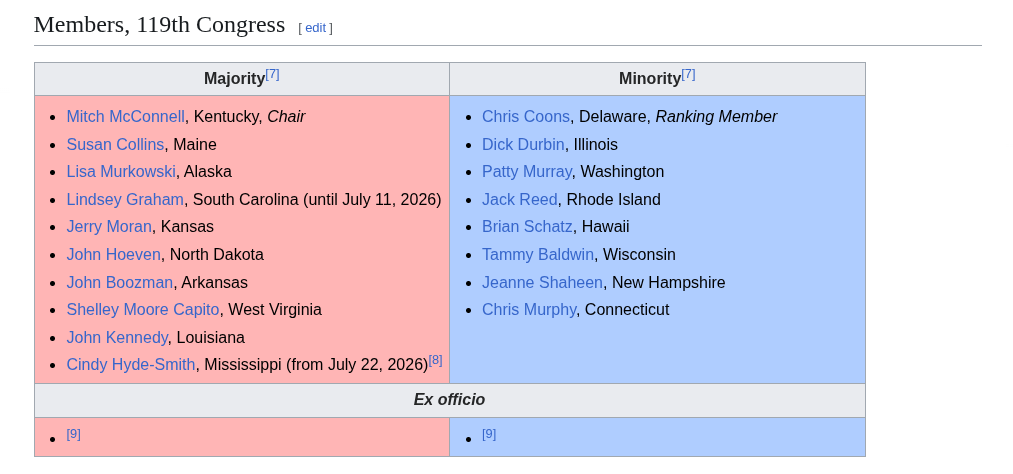1013x474 pixels.
Task: Go to Jack Reed's page
Action: click(x=519, y=200)
